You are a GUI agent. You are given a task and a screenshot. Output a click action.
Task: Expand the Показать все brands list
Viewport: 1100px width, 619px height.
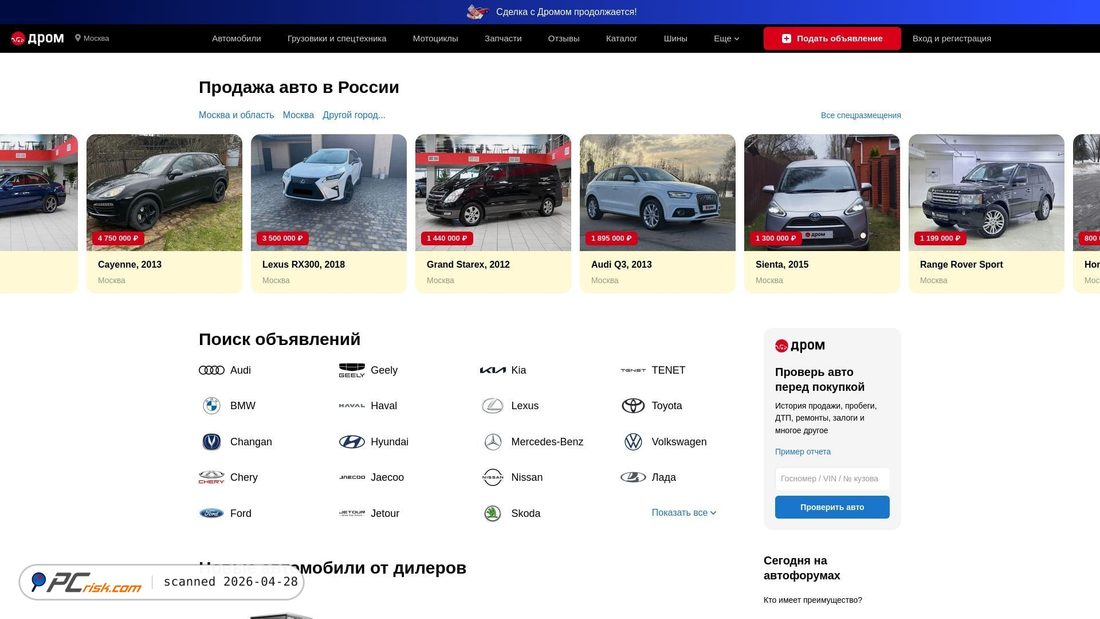tap(683, 512)
